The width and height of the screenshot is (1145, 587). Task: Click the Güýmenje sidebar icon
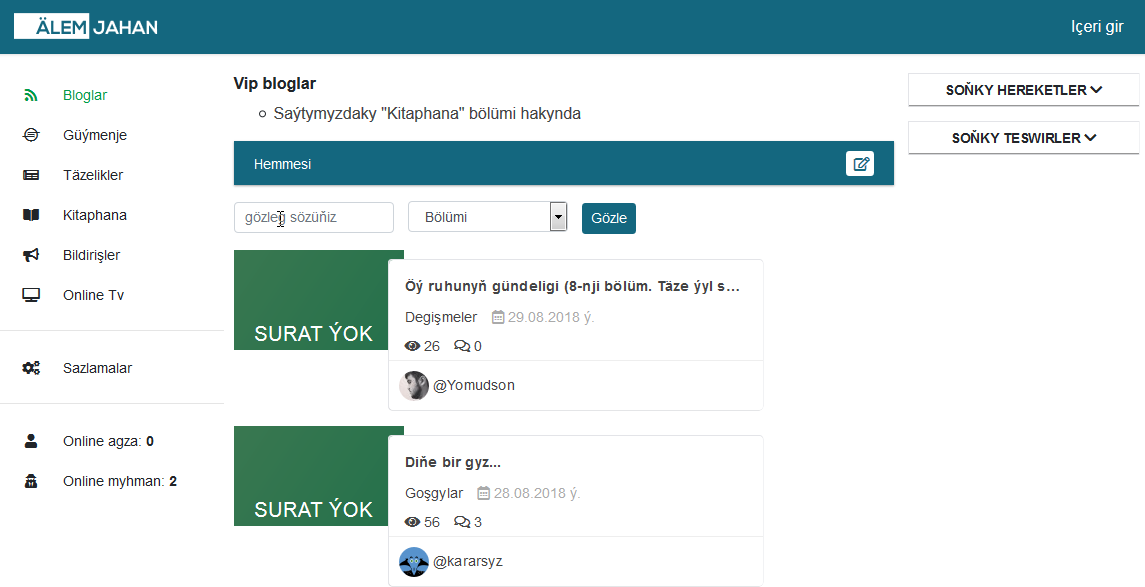tap(31, 135)
